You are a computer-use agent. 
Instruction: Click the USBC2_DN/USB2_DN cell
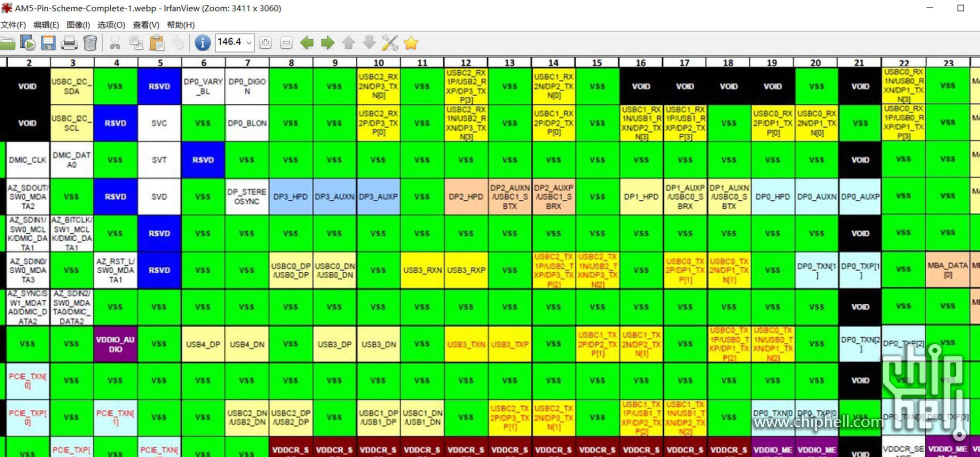click(x=247, y=418)
